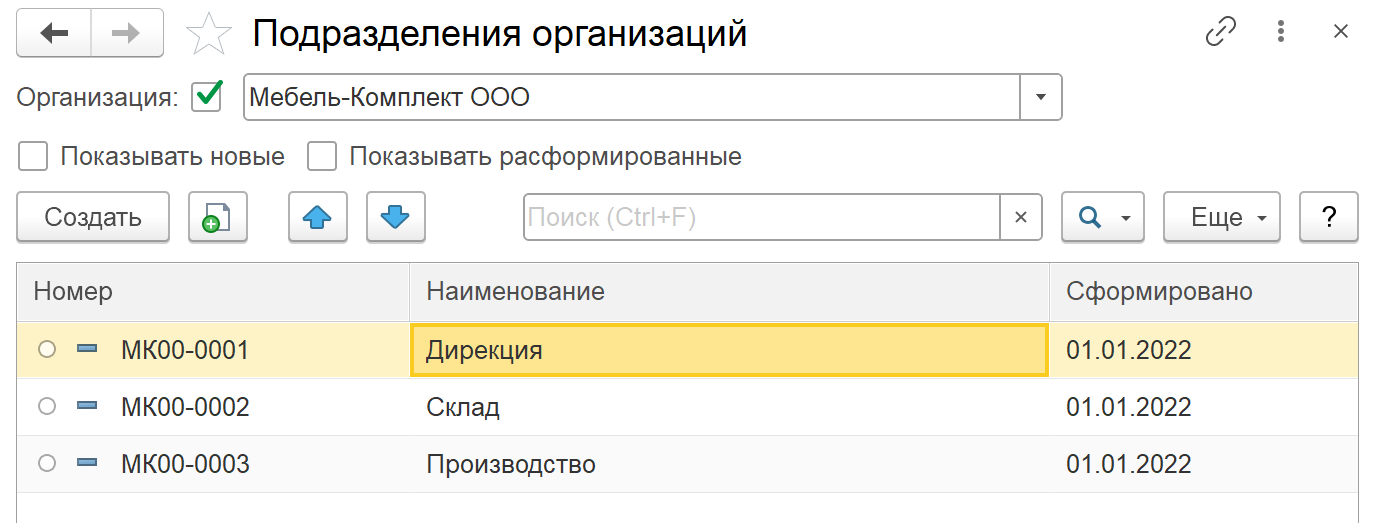The width and height of the screenshot is (1378, 523).
Task: Enable the Показывать расформированные checkbox
Action: [x=321, y=157]
